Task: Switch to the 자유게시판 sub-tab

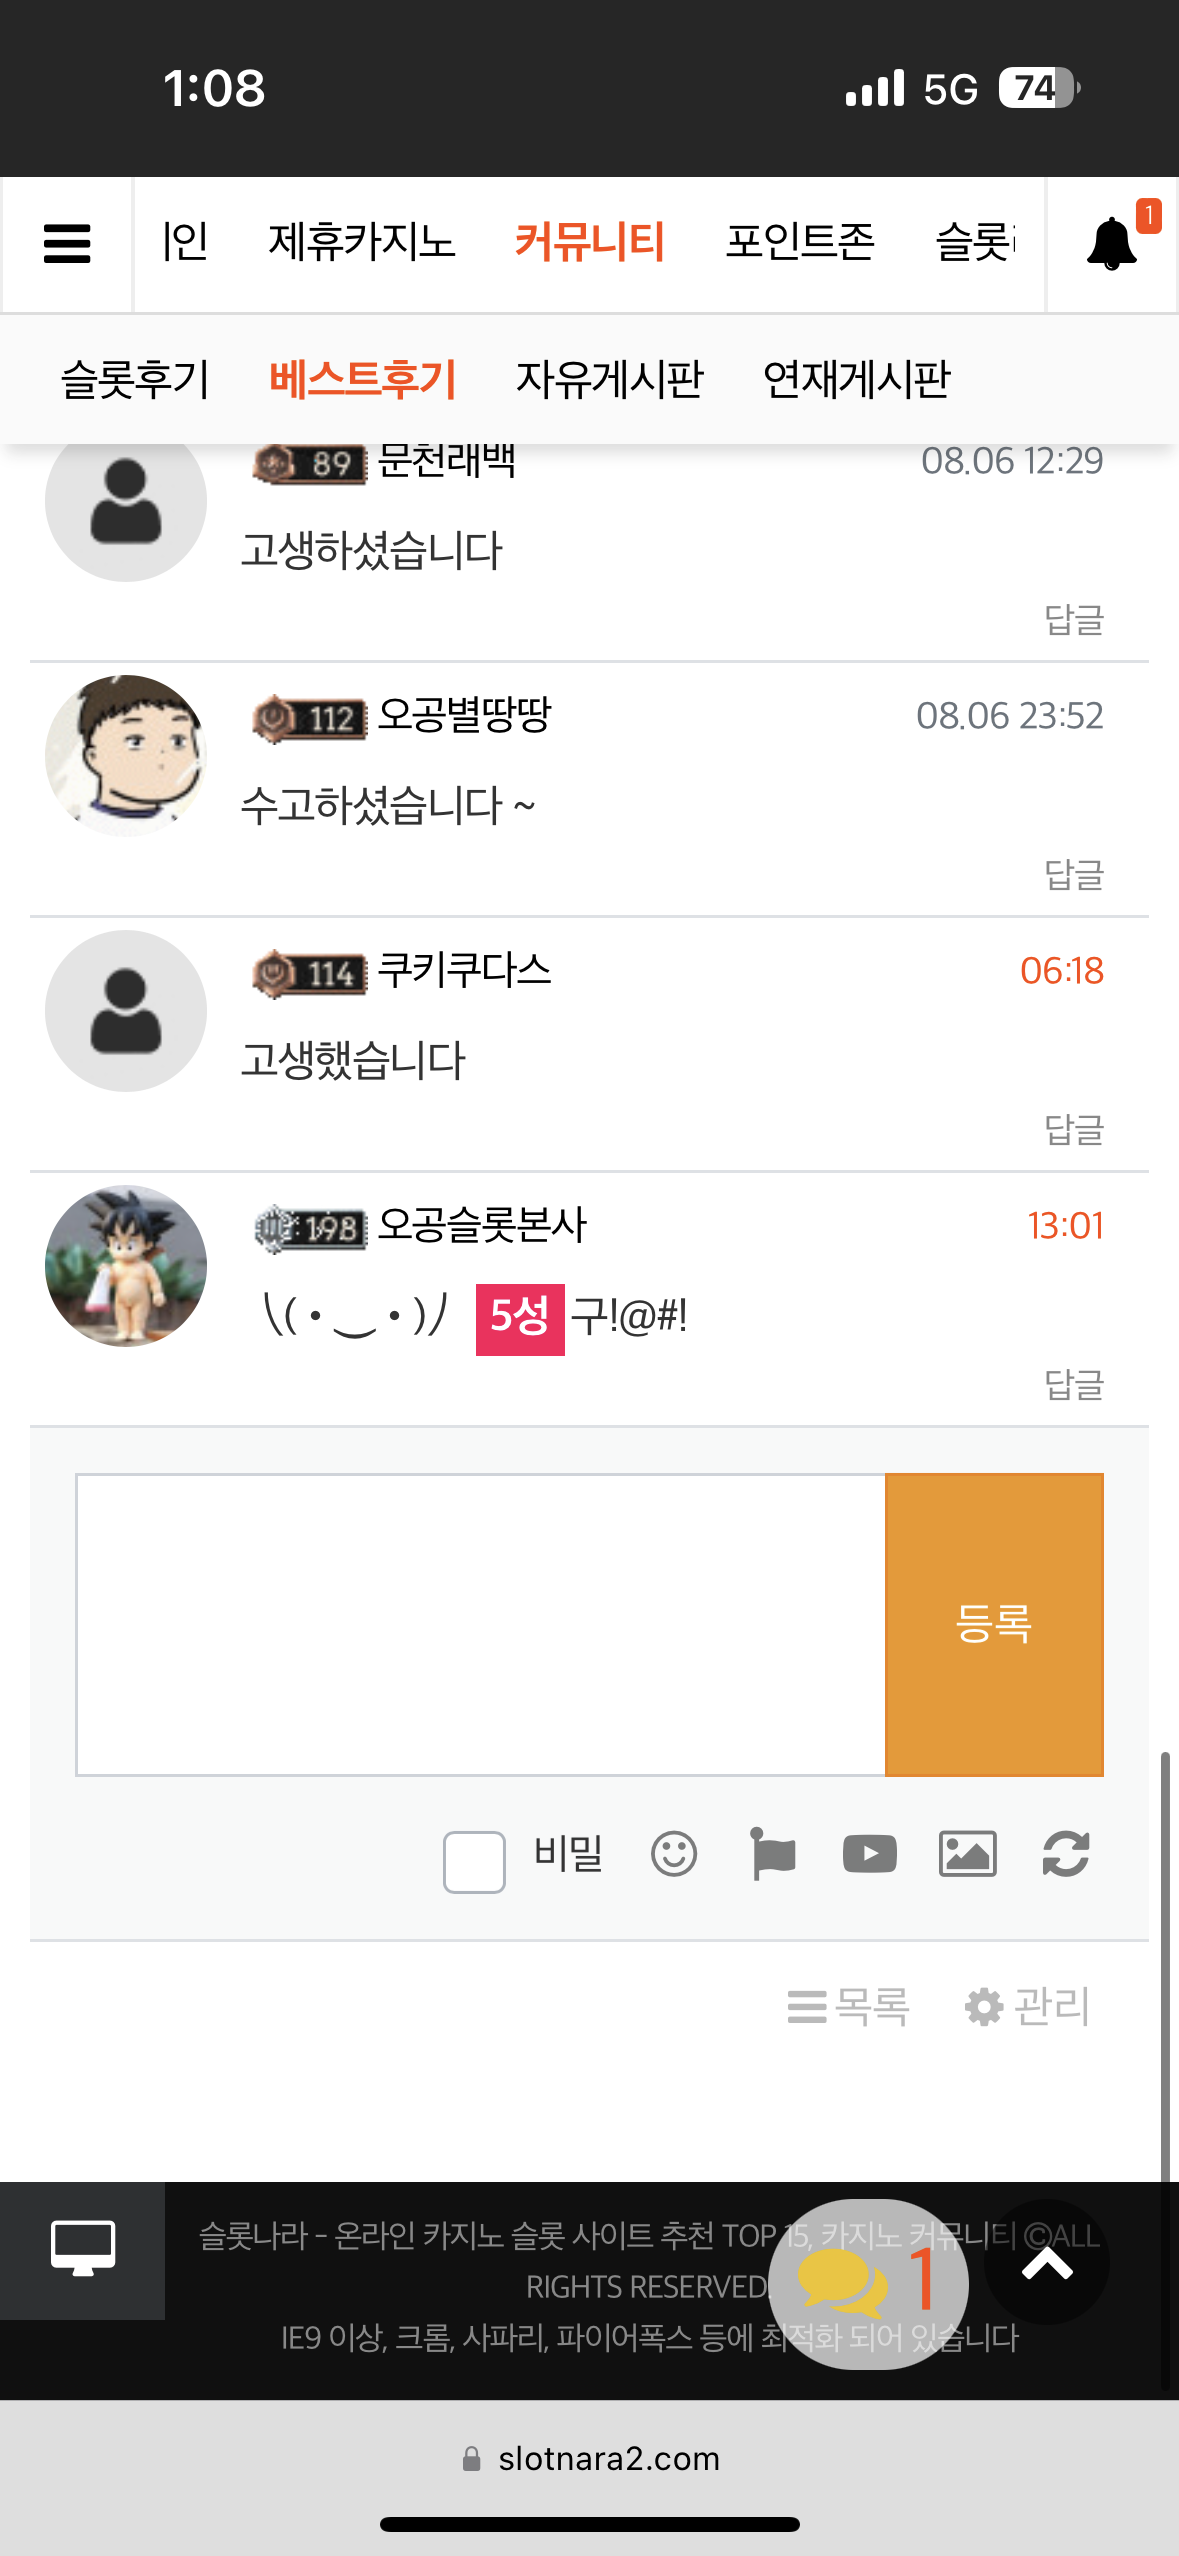Action: point(610,380)
